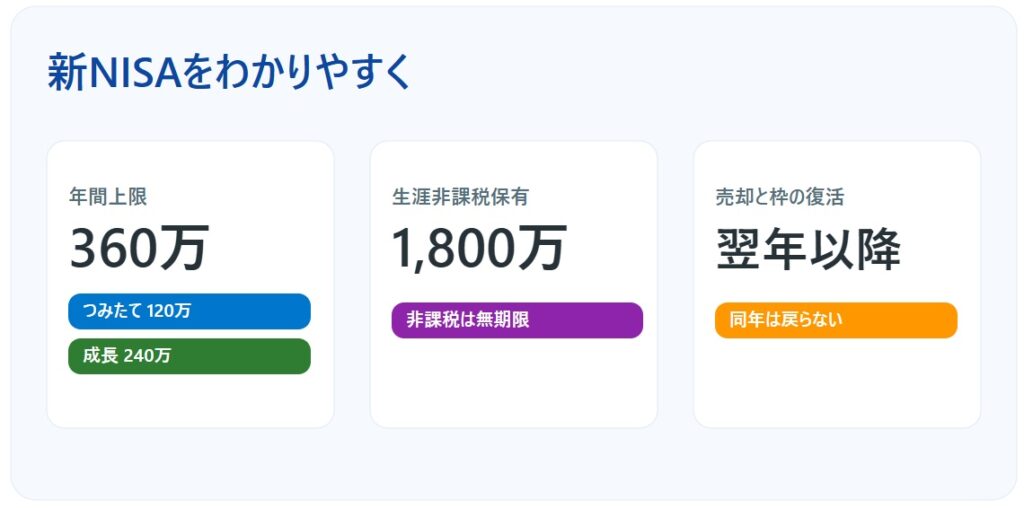Click the orange 同年は戻らない pill
The width and height of the screenshot is (1024, 508).
pos(836,320)
